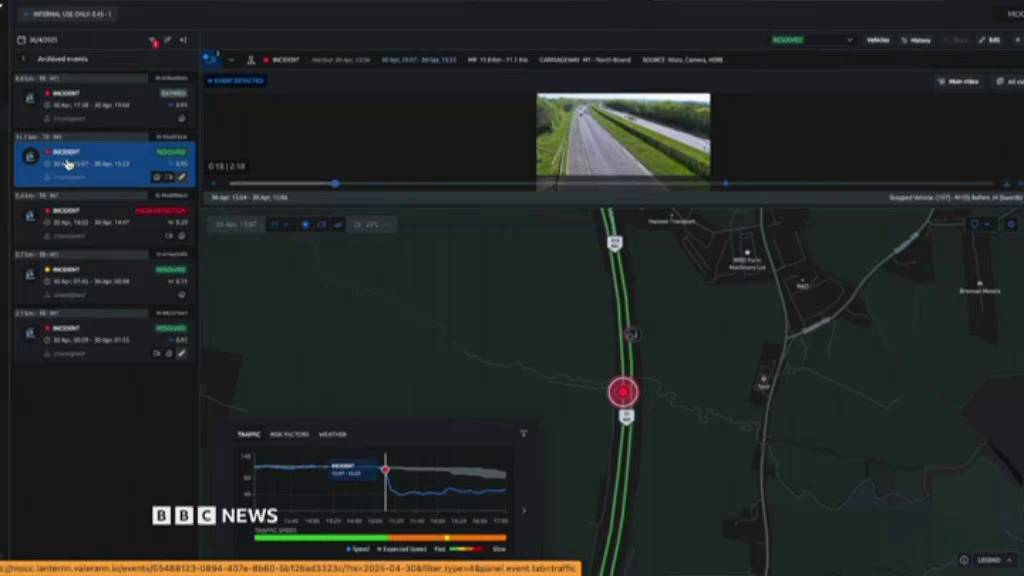Click the camera marker on the road

631,334
